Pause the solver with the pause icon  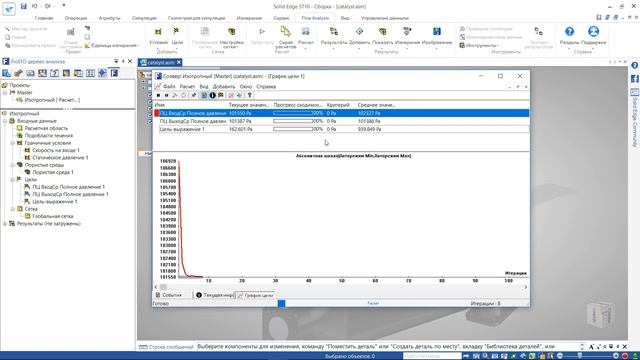point(166,95)
